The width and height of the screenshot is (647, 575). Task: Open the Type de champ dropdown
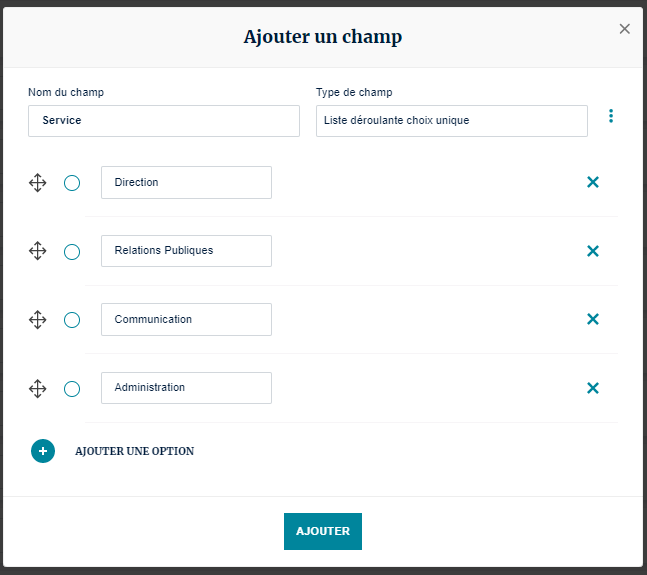pyautogui.click(x=451, y=121)
